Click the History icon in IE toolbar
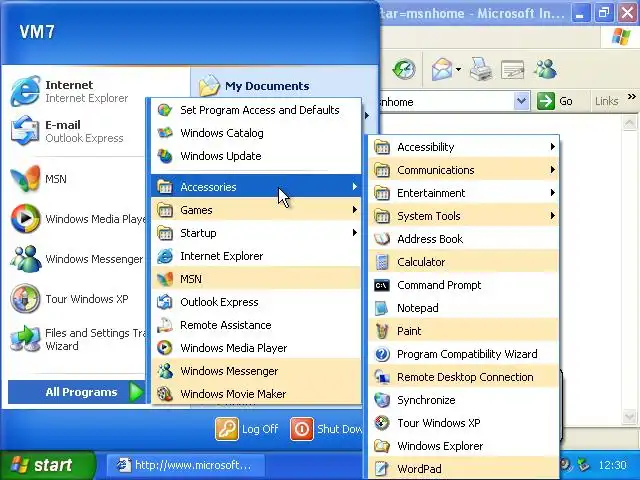The height and width of the screenshot is (480, 640). click(404, 69)
